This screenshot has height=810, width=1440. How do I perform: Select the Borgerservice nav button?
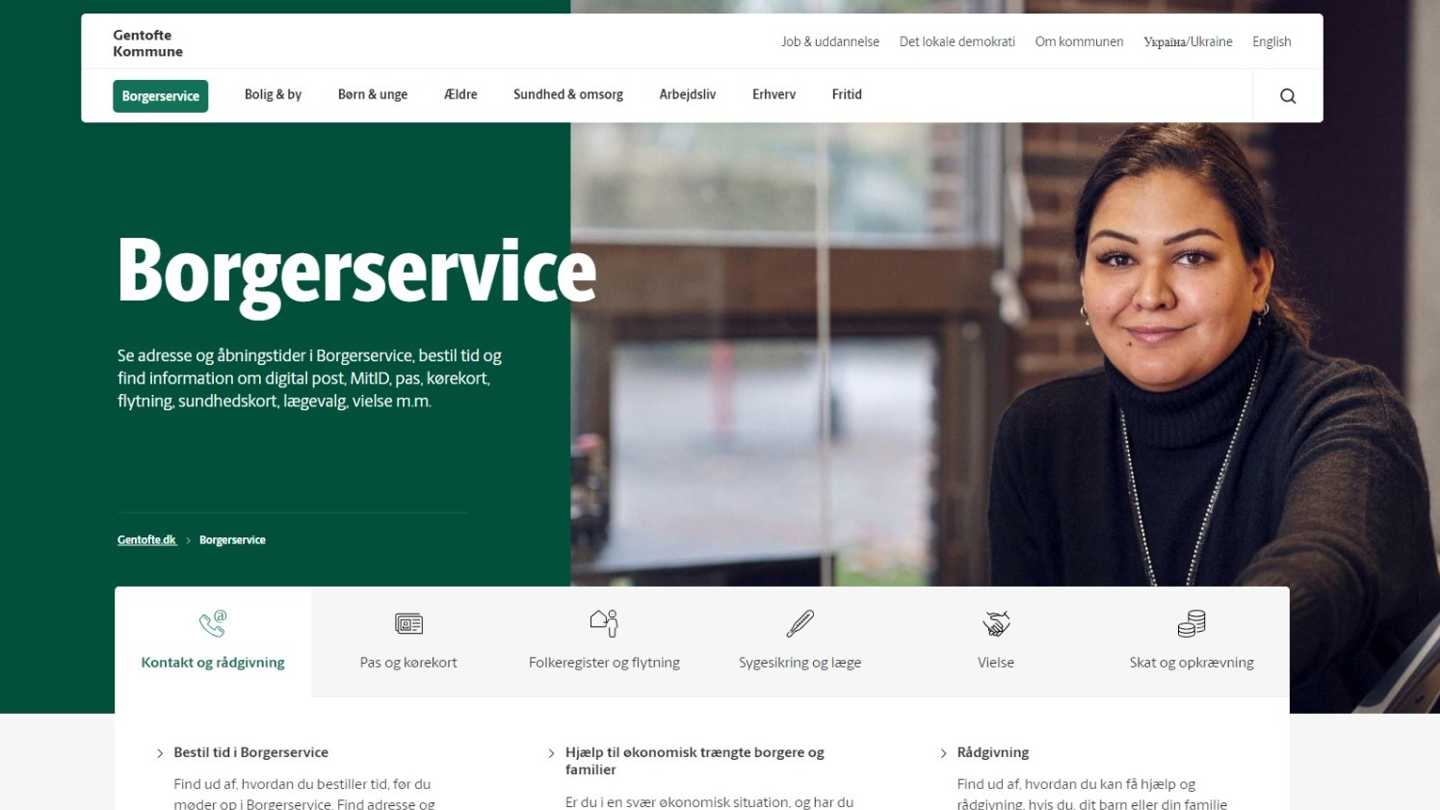[x=160, y=96]
